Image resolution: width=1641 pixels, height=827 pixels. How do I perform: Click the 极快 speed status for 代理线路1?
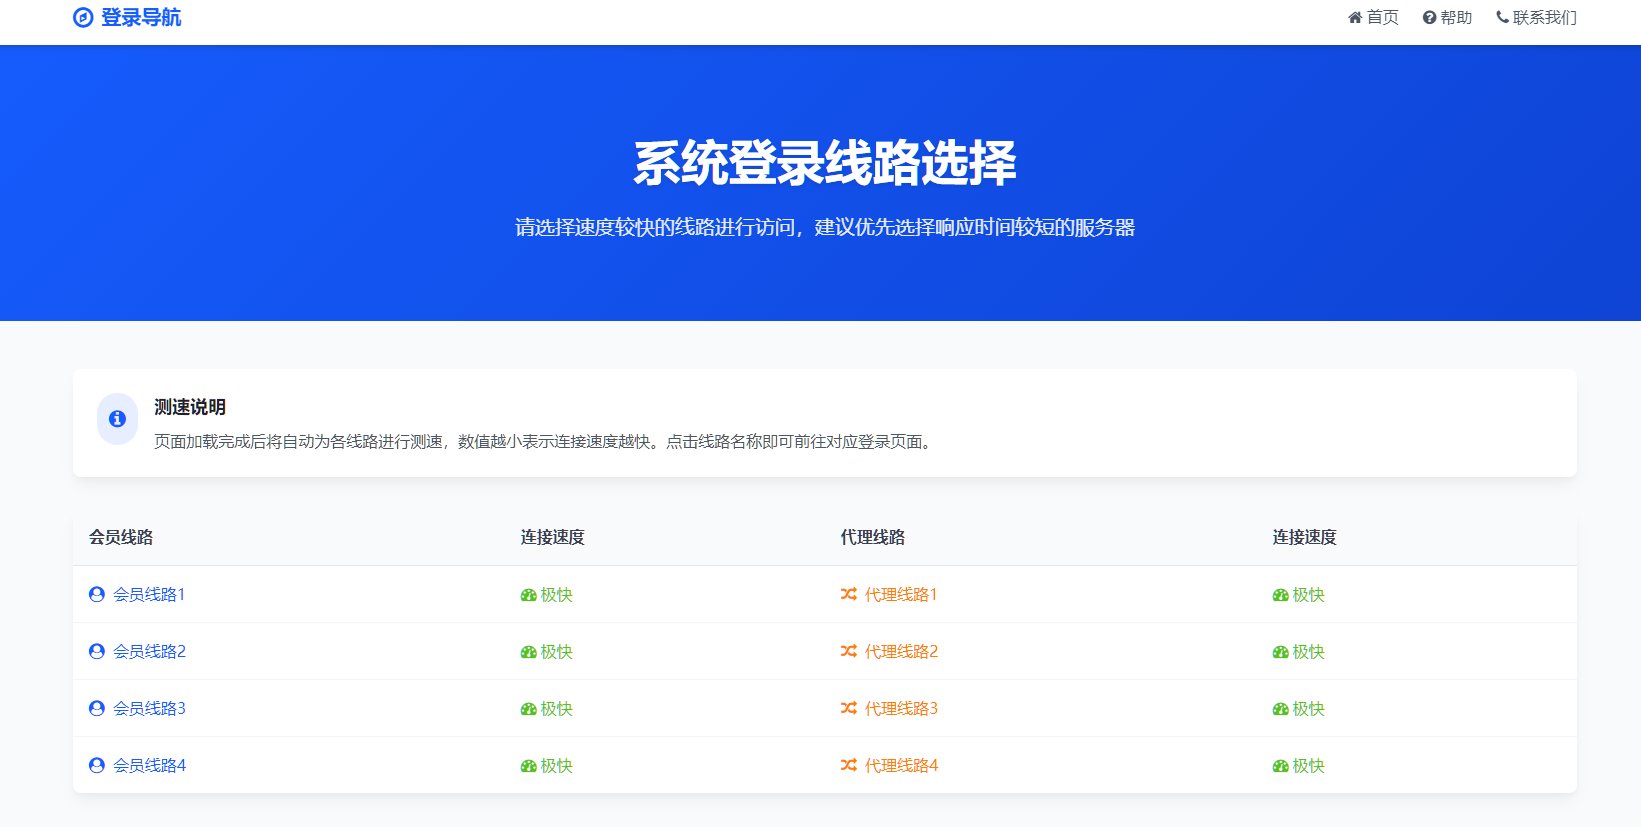(x=1308, y=595)
